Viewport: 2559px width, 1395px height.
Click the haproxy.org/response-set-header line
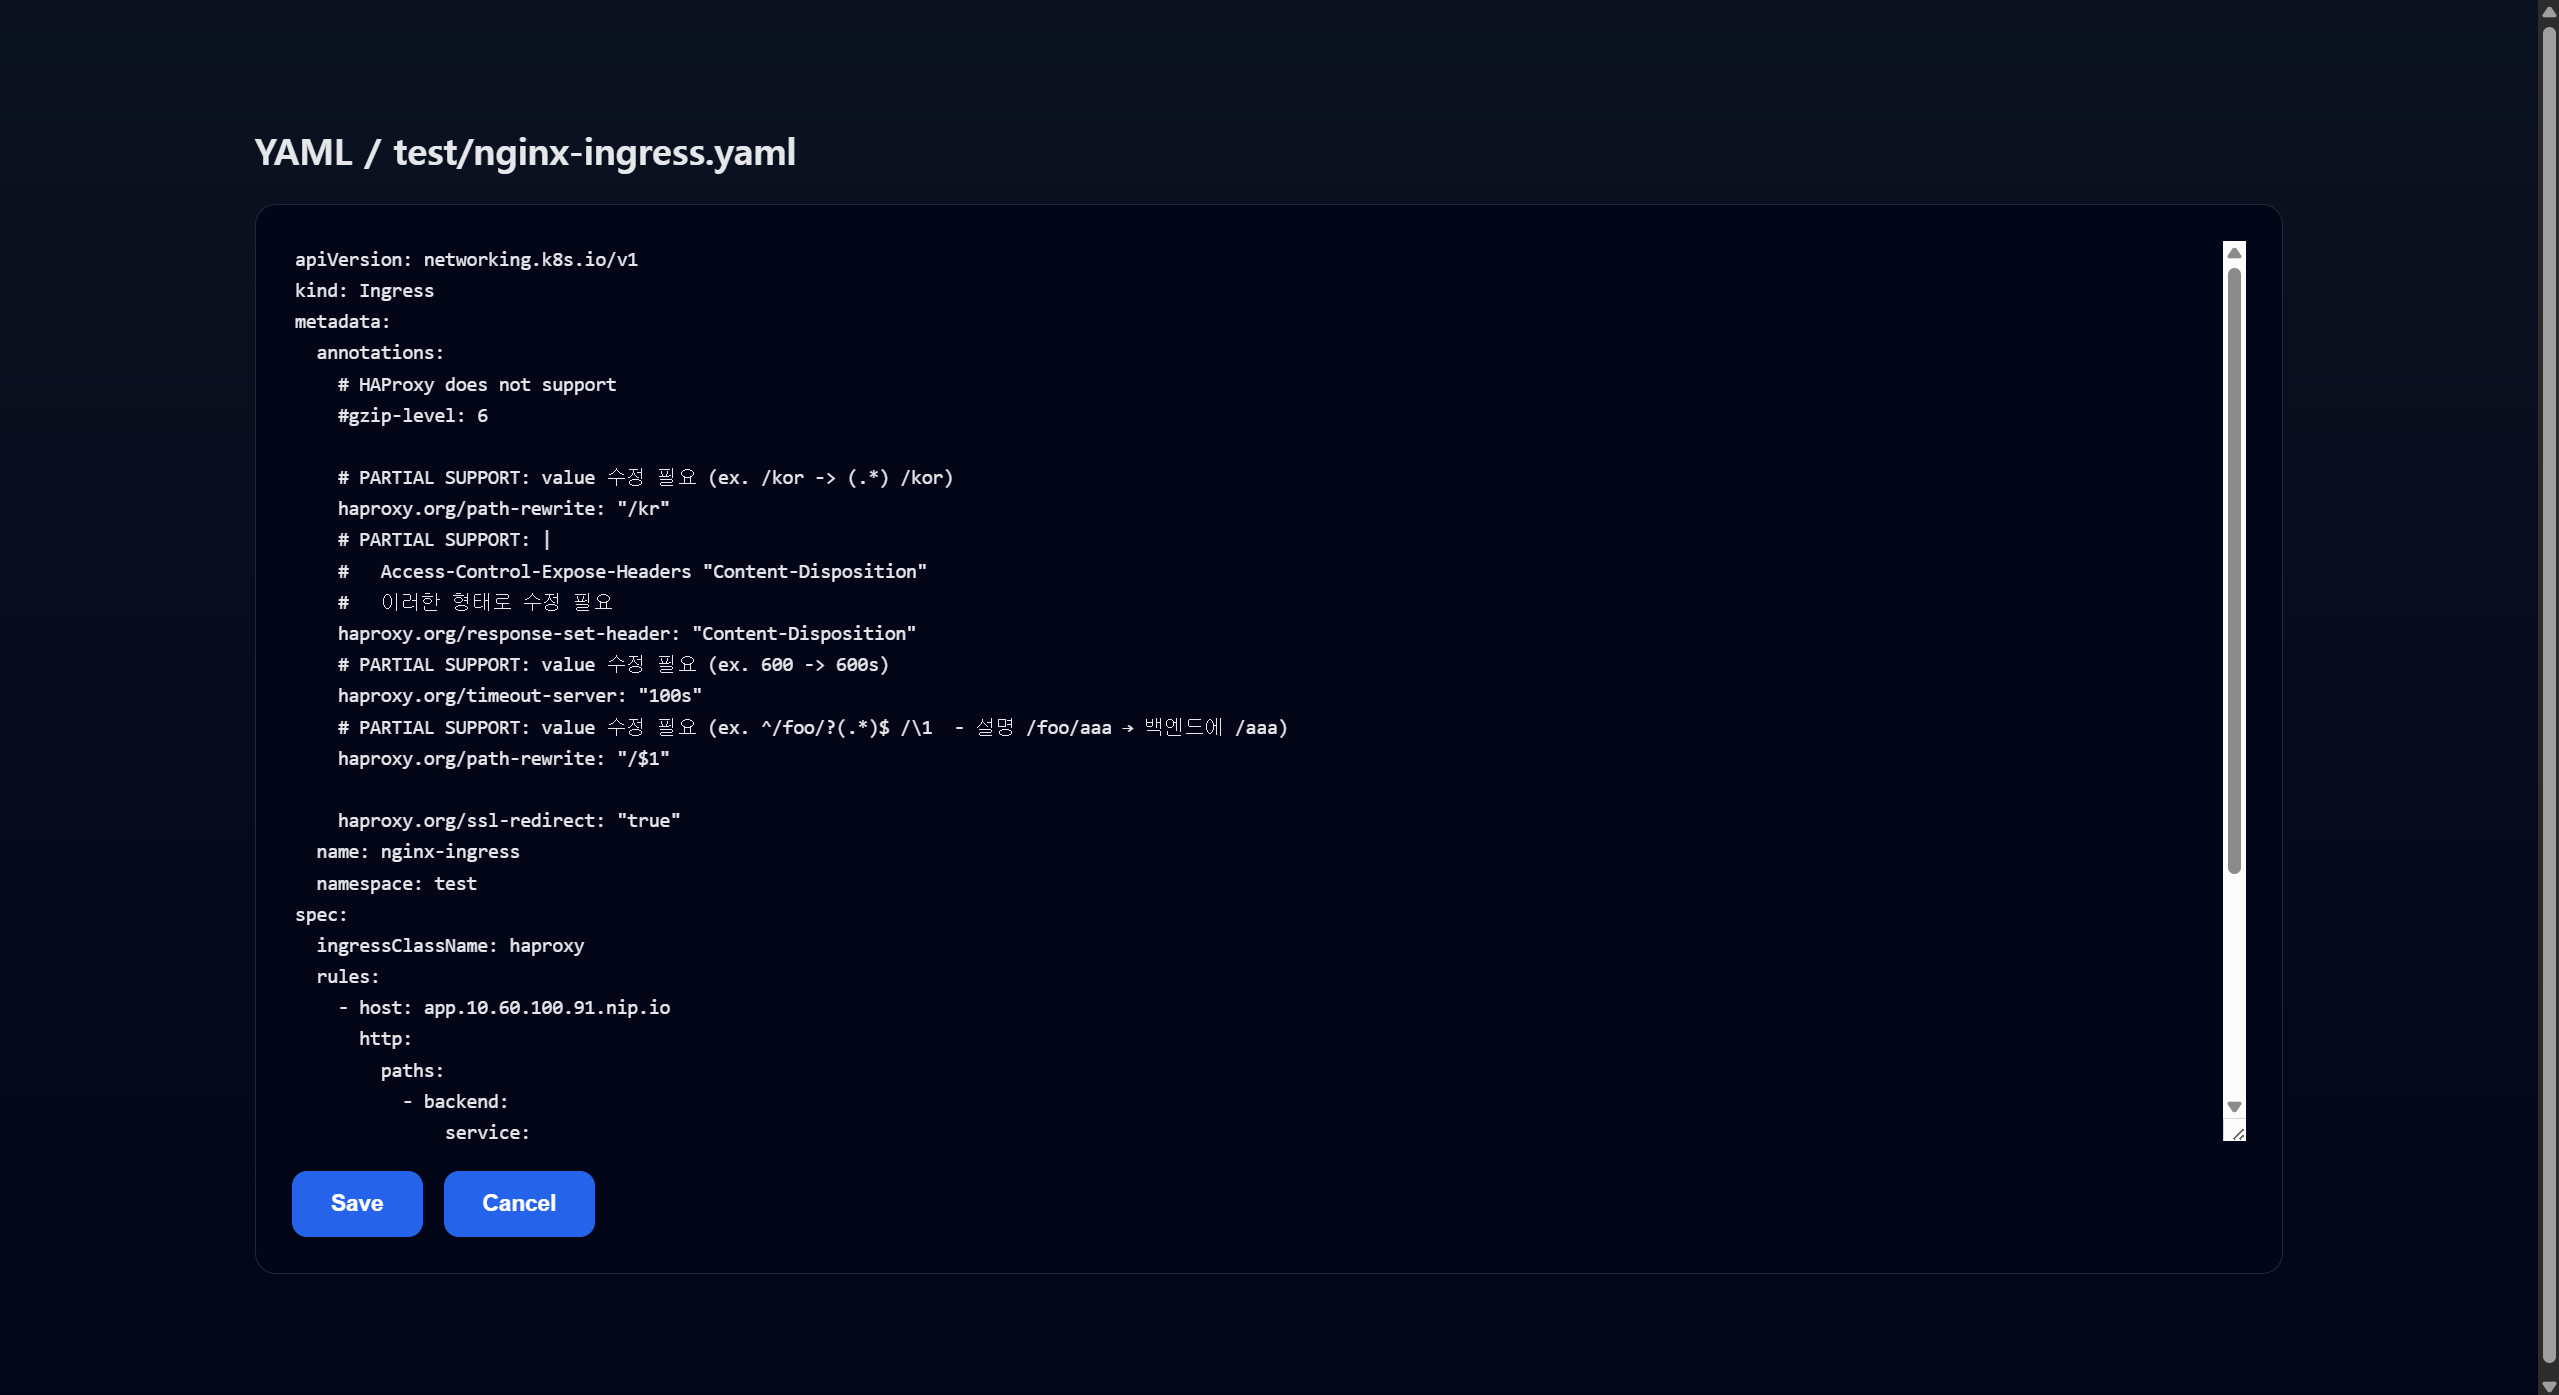[626, 634]
